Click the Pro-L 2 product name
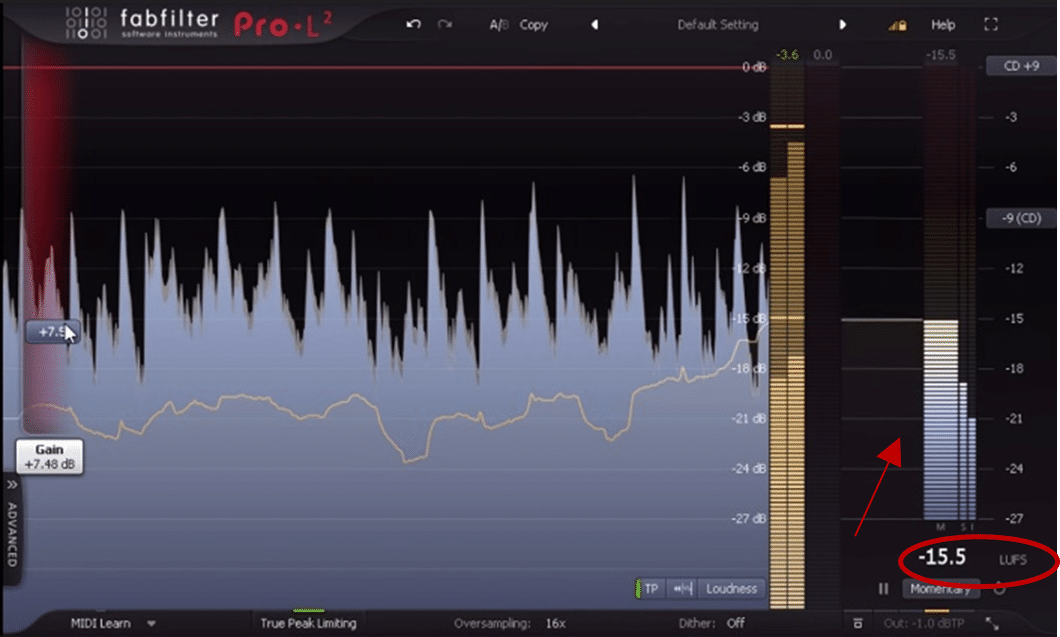Image resolution: width=1060 pixels, height=637 pixels. click(283, 26)
